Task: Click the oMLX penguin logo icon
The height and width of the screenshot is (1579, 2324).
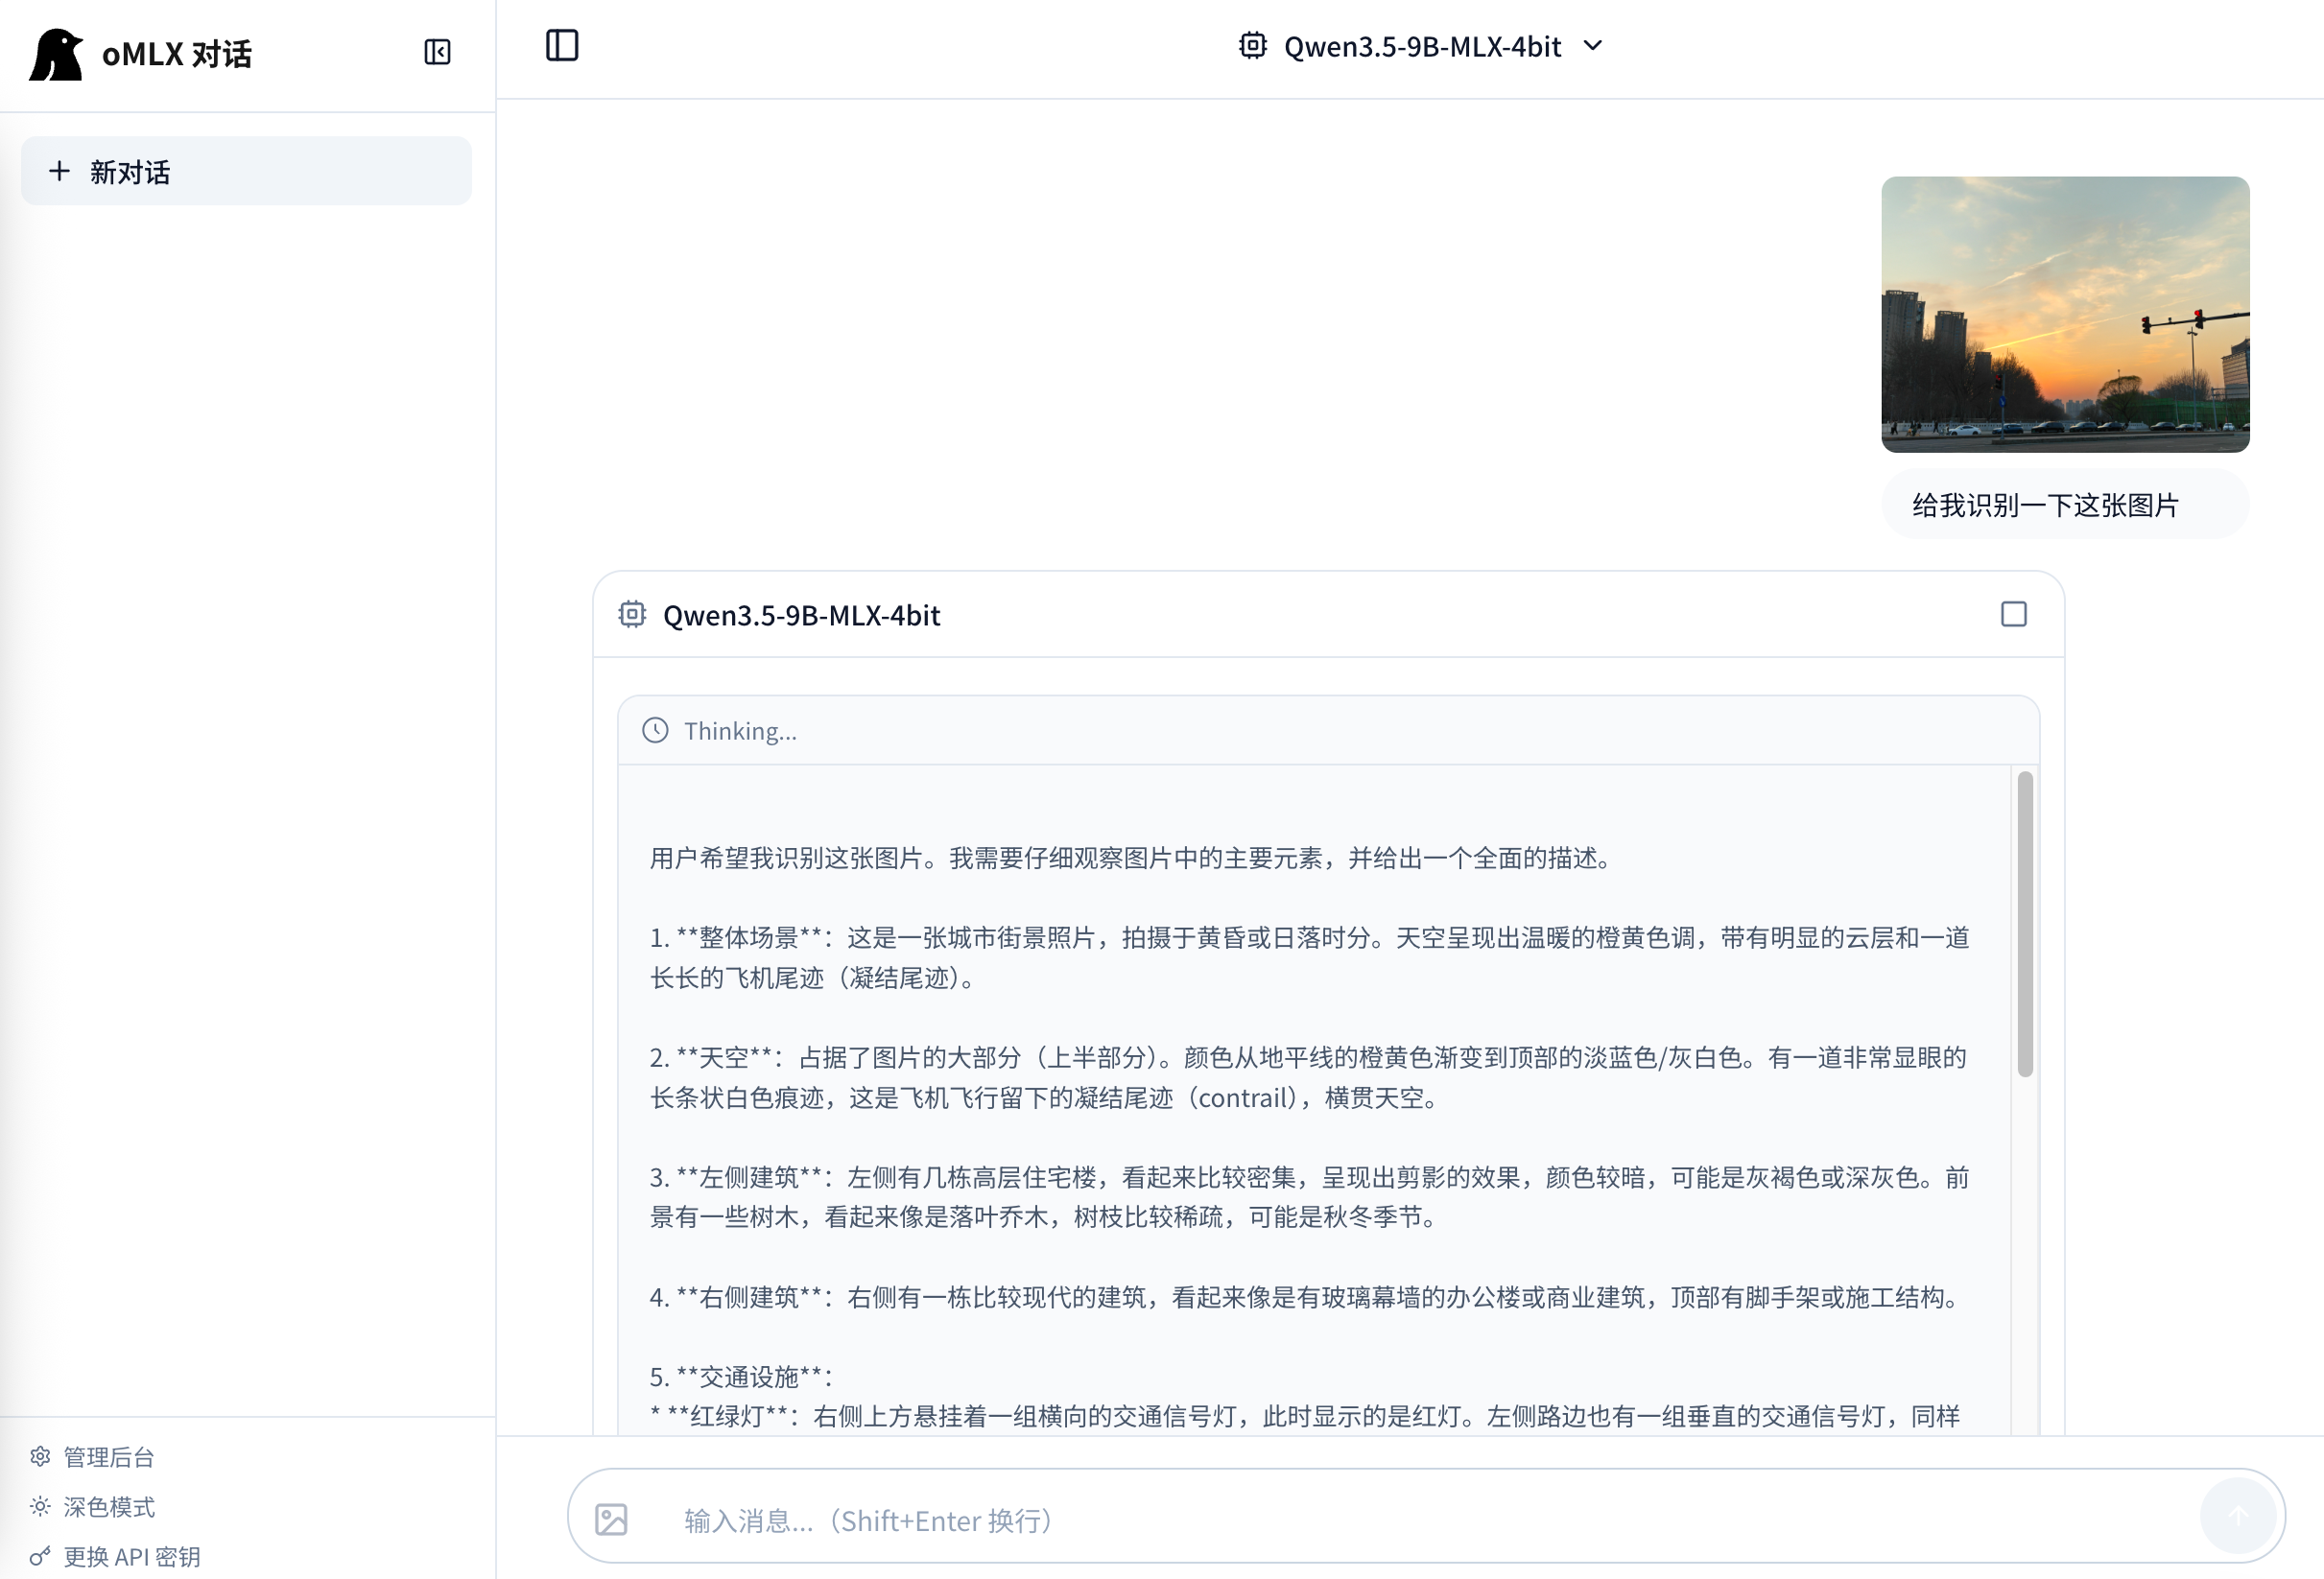Action: point(56,53)
